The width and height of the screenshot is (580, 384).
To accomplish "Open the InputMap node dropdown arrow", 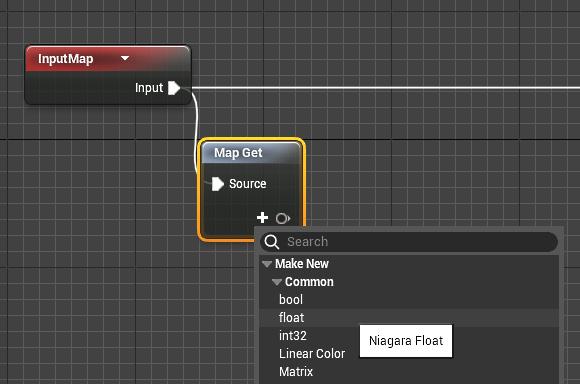I will 125,58.
